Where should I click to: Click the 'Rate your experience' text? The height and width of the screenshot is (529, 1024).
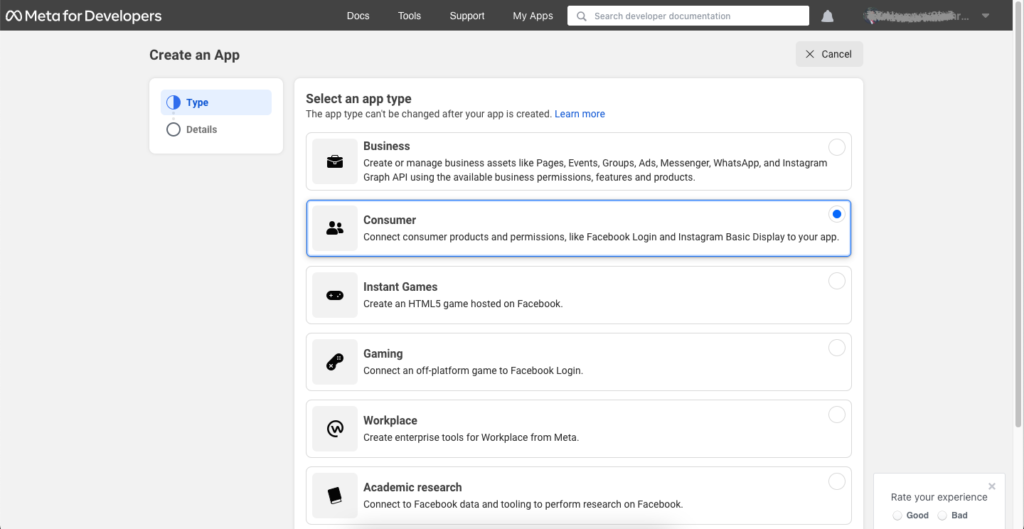[939, 497]
